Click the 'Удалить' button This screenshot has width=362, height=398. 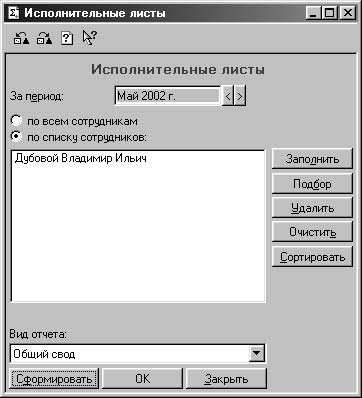click(x=312, y=208)
